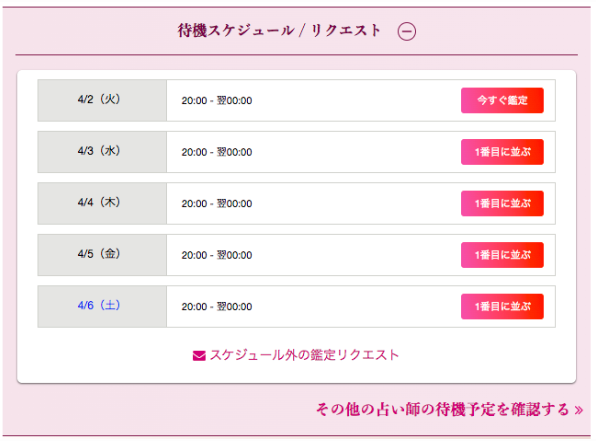Screen dimensions: 596x441
Task: Join the queue for 4/6 Saturday
Action: click(502, 306)
